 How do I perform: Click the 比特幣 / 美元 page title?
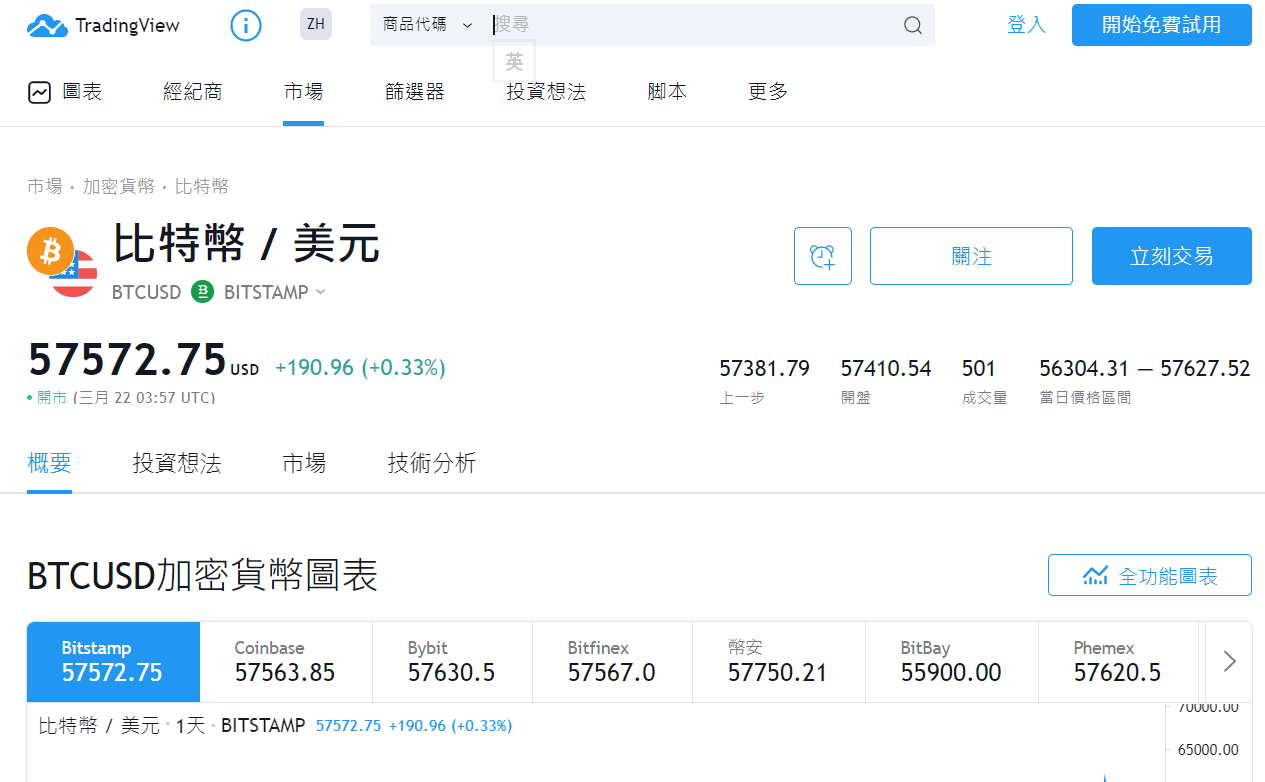[x=246, y=245]
